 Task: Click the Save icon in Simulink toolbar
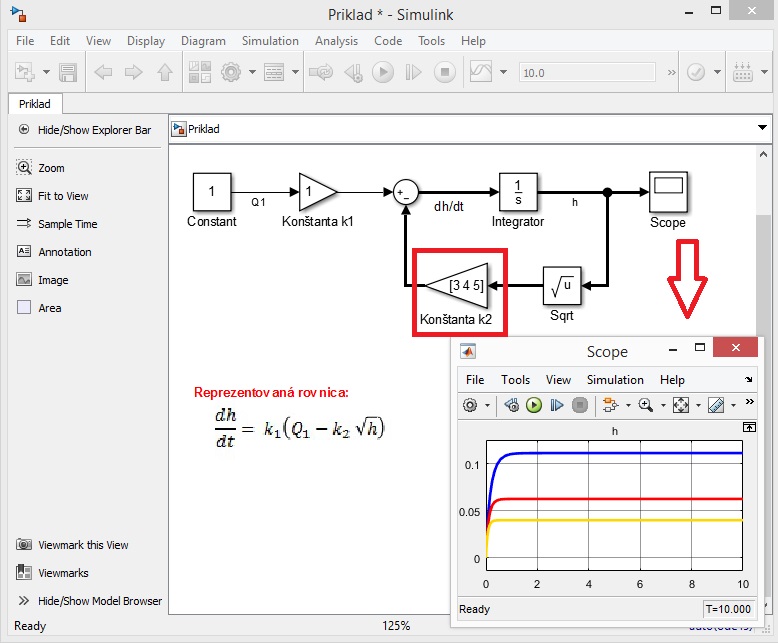point(68,72)
